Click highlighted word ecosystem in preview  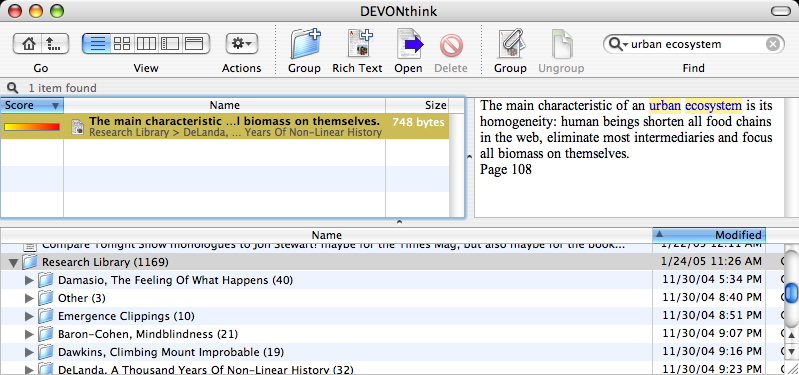coord(713,106)
